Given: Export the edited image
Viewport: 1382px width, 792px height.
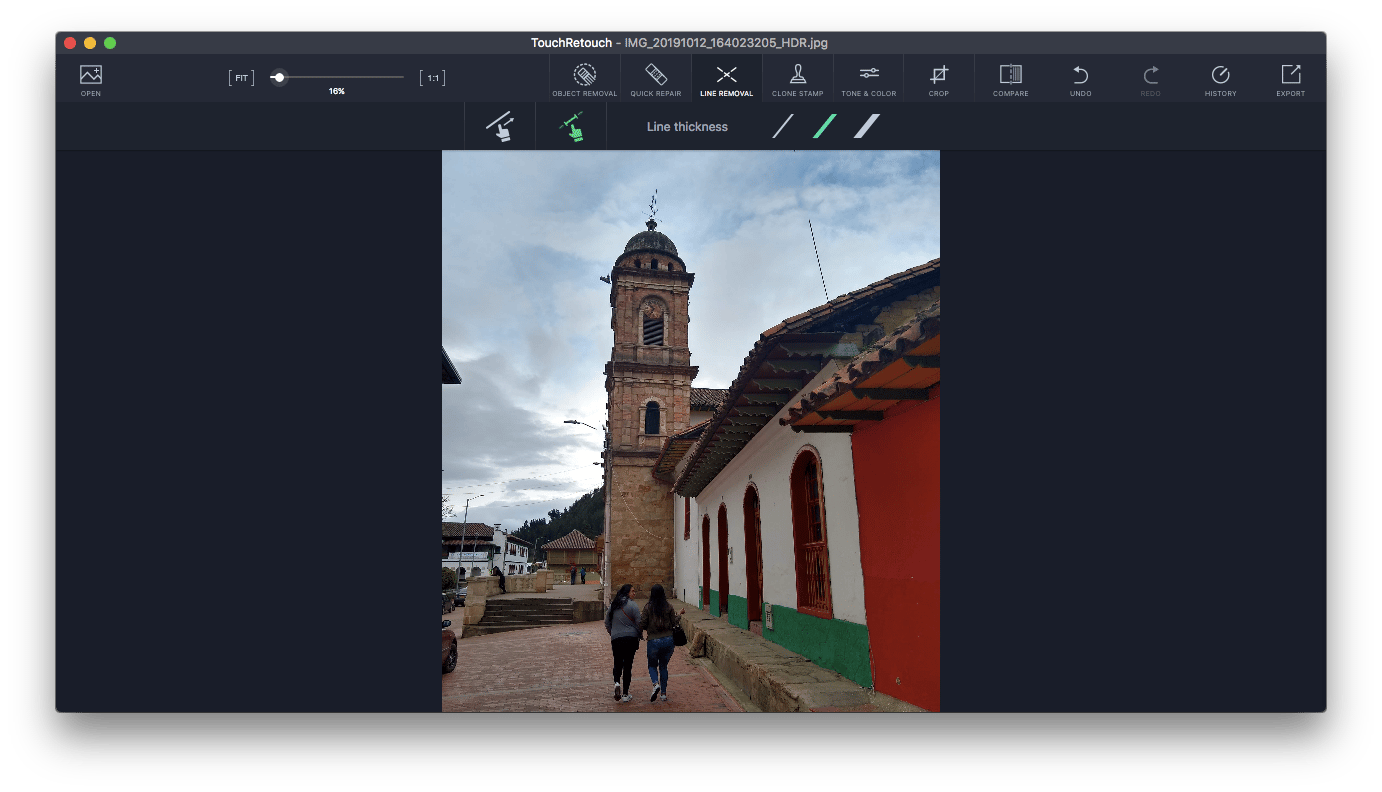Looking at the screenshot, I should tap(1291, 80).
